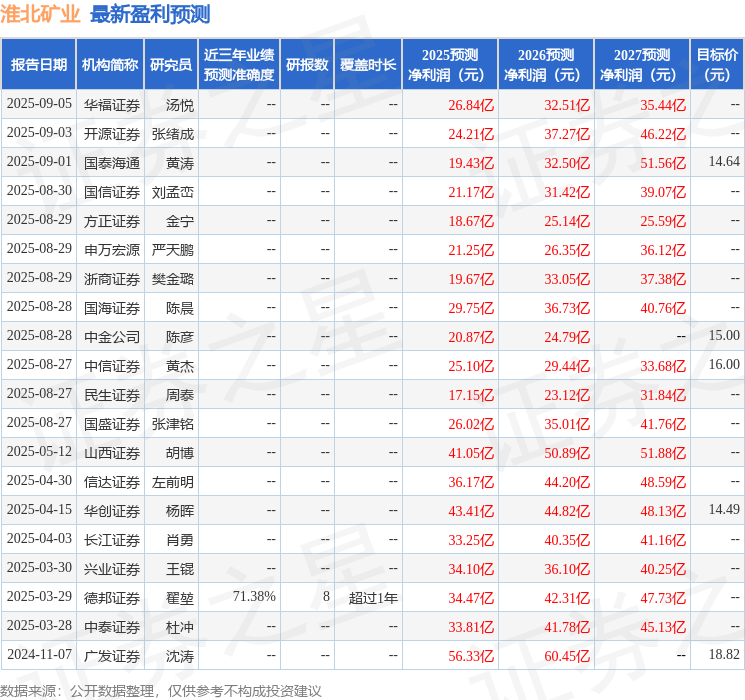
Task: Click the 淮北矿业 title text
Action: click(x=40, y=14)
